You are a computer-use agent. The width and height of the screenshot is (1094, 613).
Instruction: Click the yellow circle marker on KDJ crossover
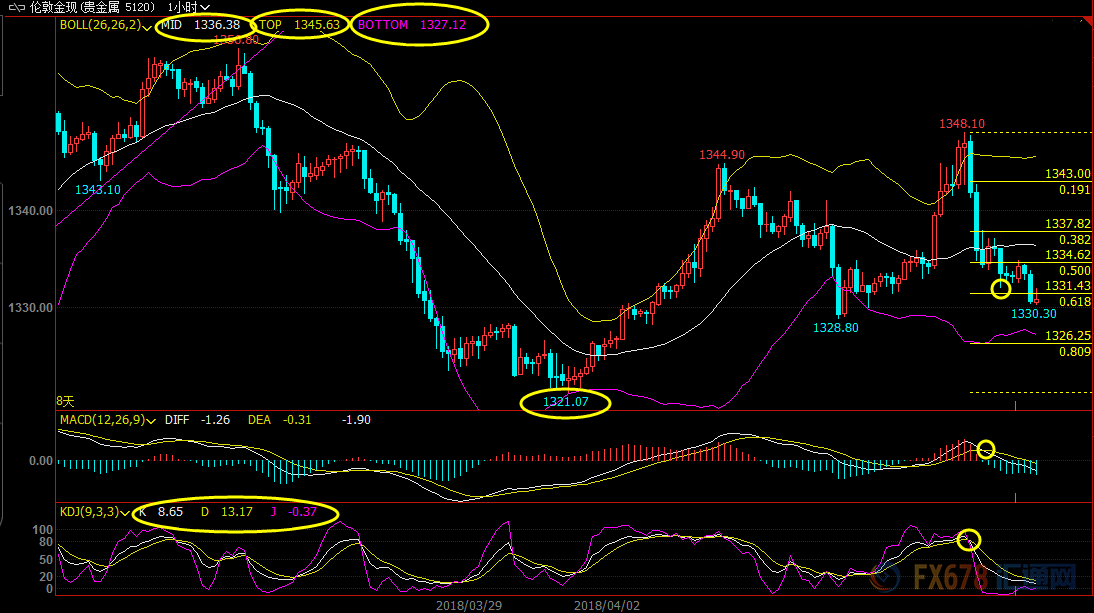(x=968, y=540)
